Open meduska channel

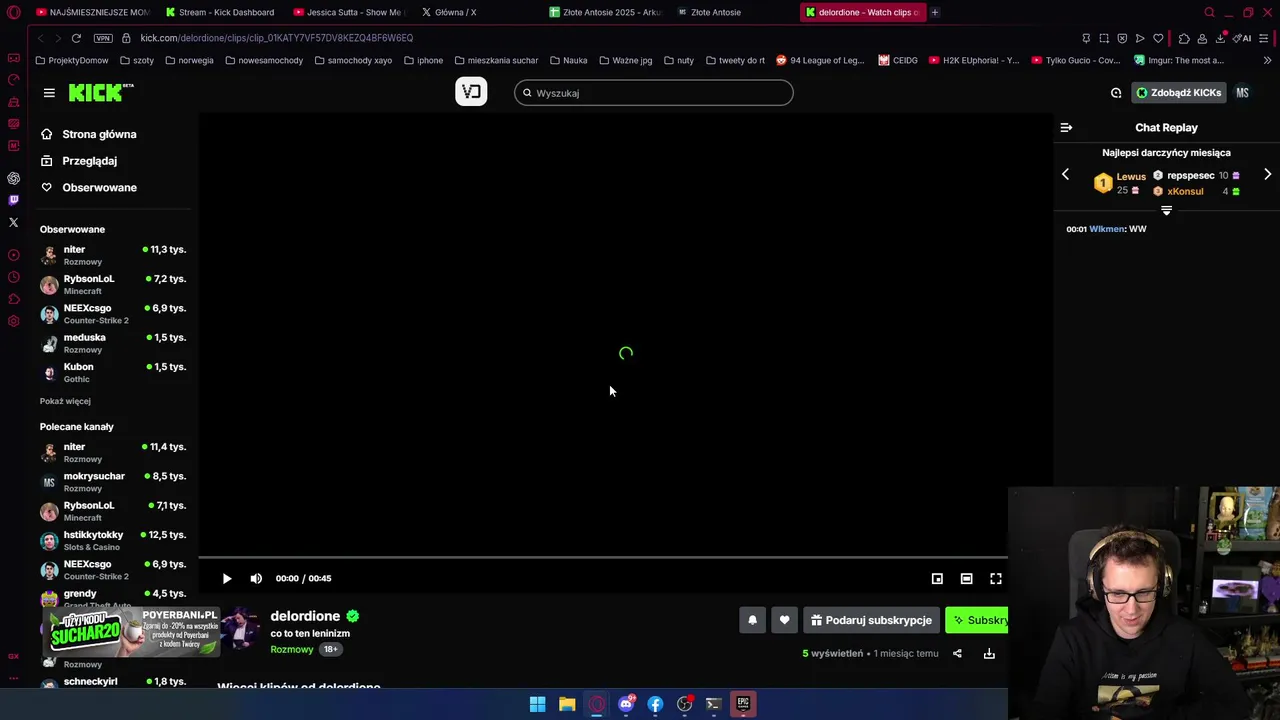click(113, 343)
